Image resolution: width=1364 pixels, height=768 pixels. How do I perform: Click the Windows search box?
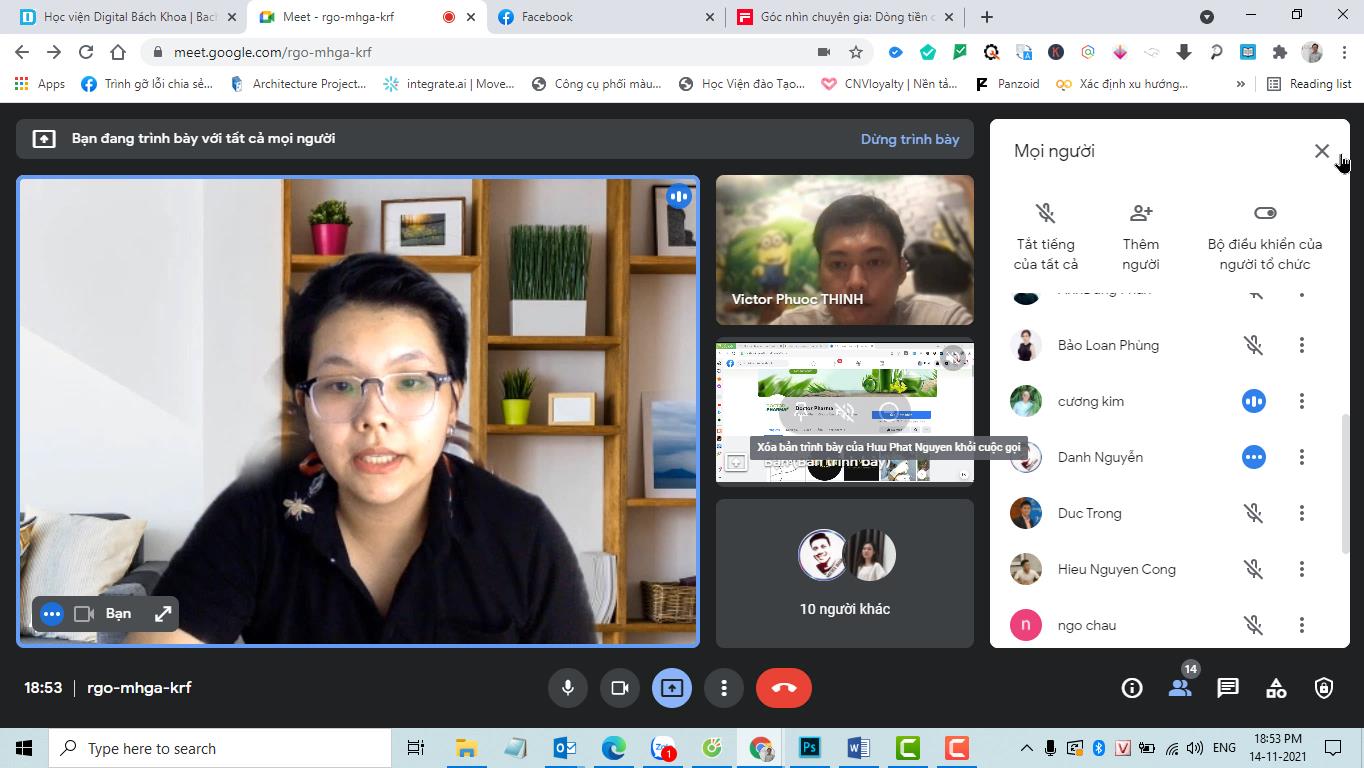click(x=220, y=749)
